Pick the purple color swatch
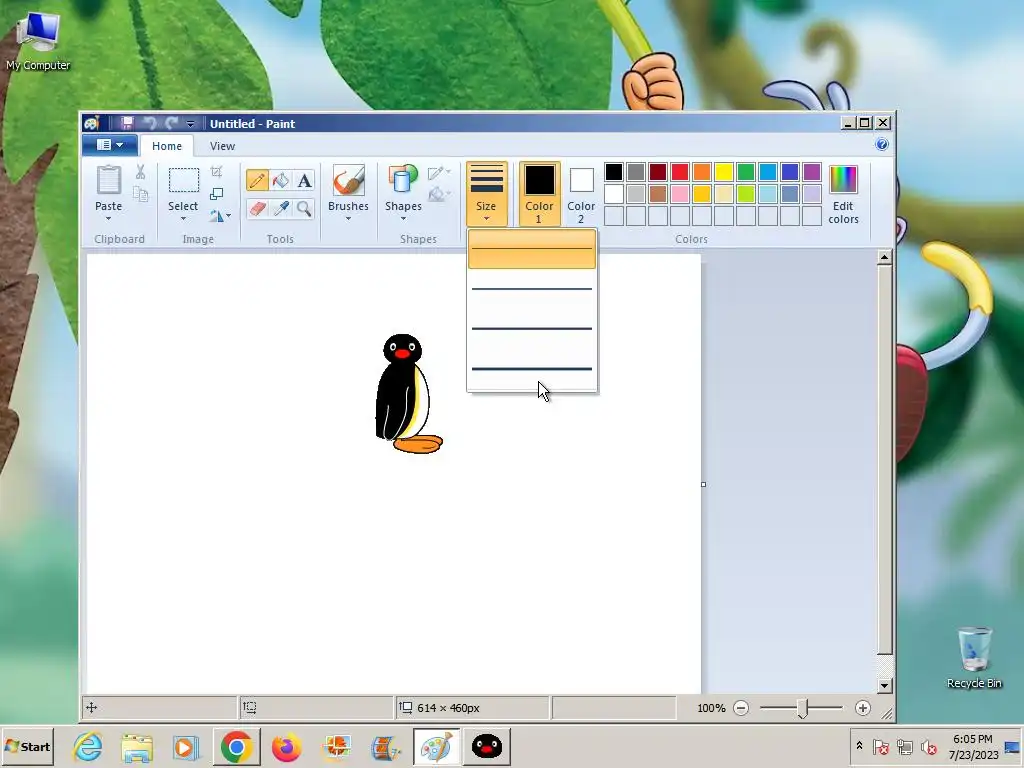The image size is (1024, 768). 812,172
